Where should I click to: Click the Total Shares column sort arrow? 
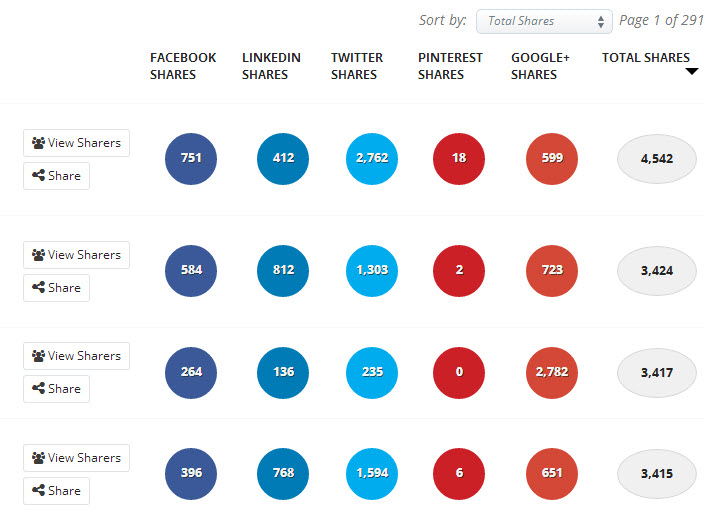691,71
